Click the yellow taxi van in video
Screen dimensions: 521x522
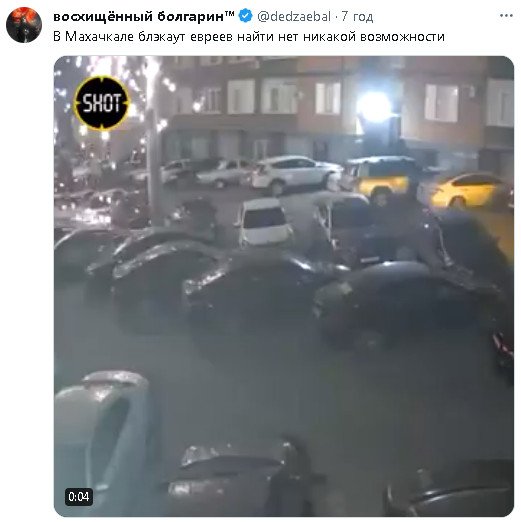tap(377, 177)
